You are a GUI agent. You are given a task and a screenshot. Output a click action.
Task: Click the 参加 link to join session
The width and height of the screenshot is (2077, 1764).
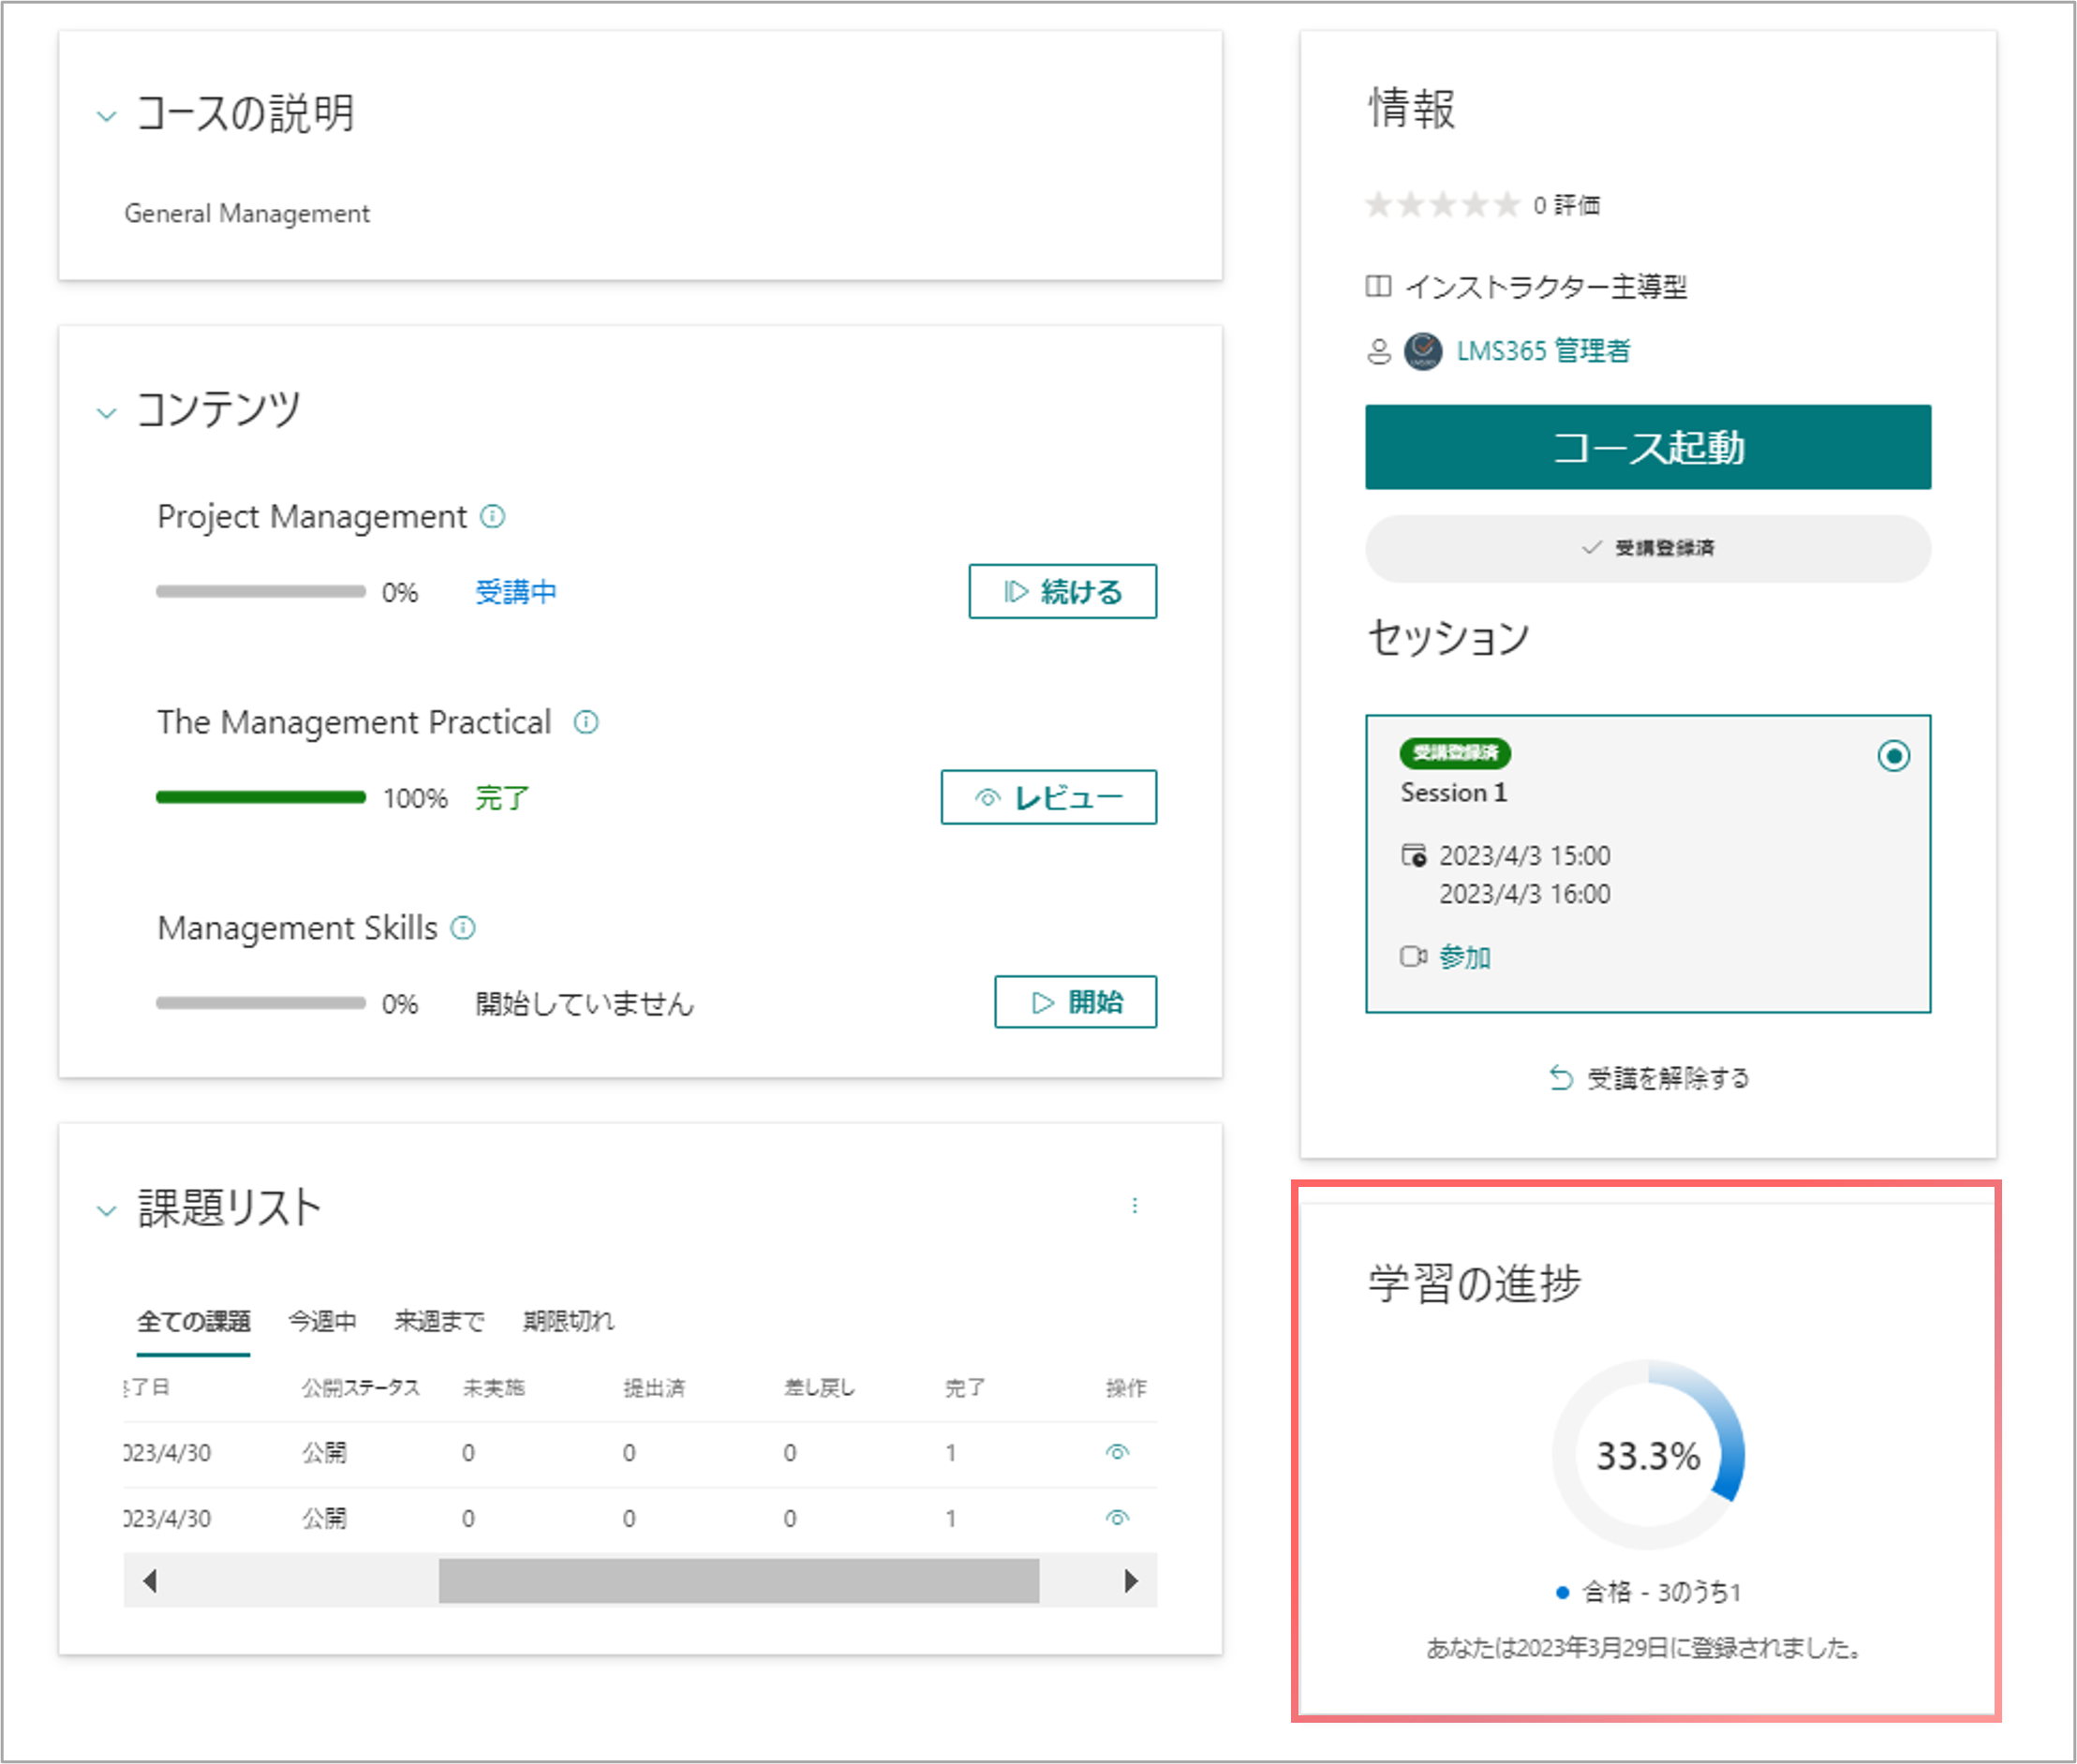tap(1464, 957)
